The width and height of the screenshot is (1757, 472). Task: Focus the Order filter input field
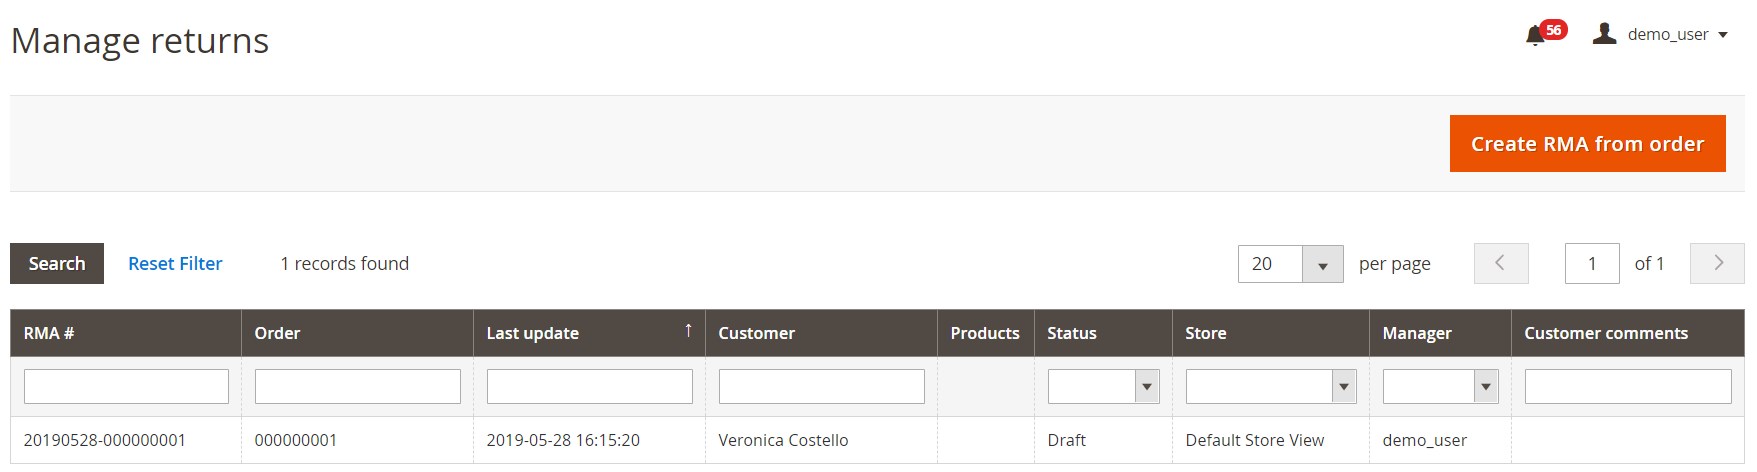(357, 387)
